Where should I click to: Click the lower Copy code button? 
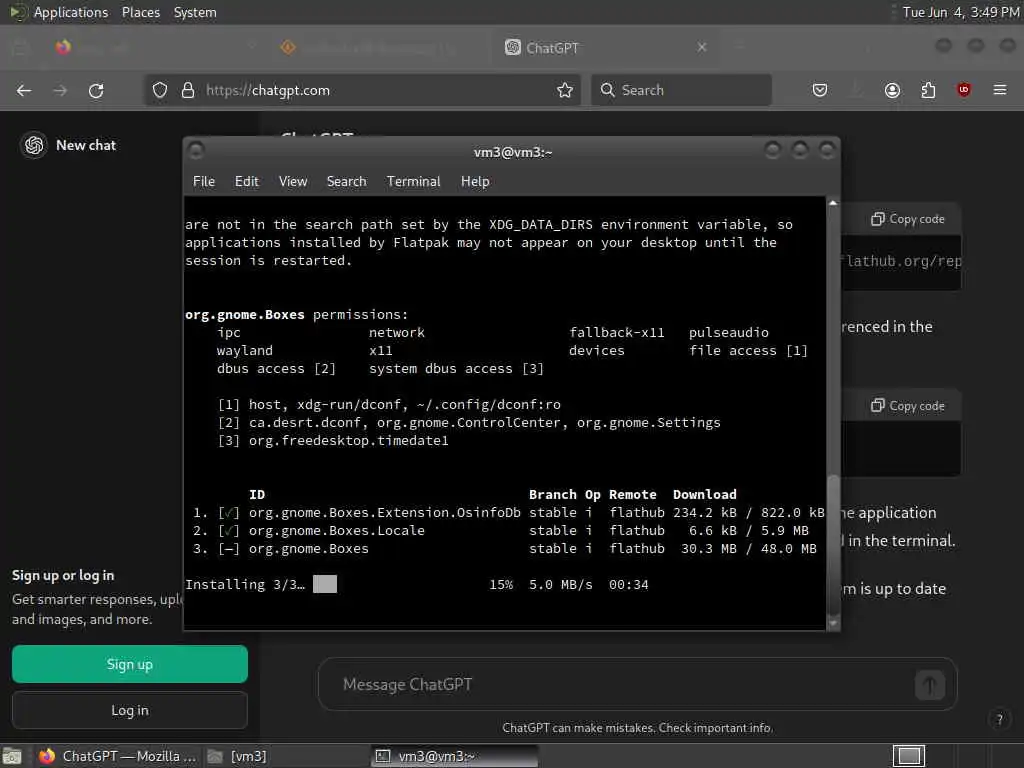[x=908, y=406]
